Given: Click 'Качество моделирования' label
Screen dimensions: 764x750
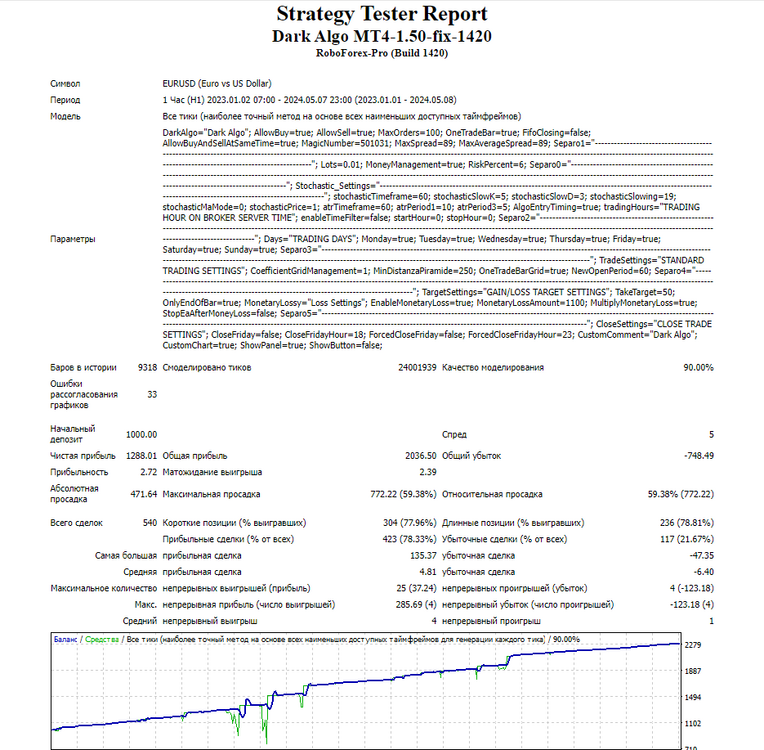Looking at the screenshot, I should [493, 367].
